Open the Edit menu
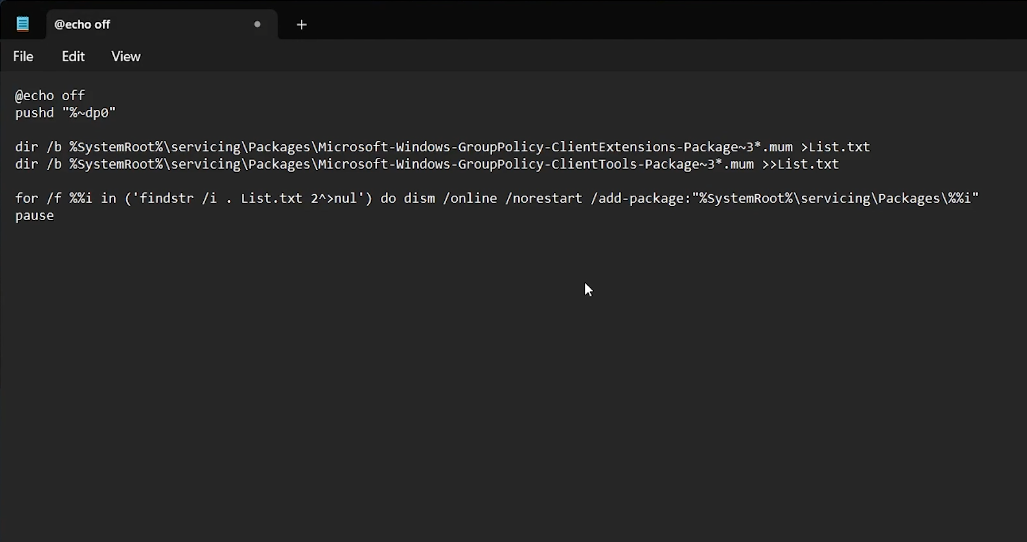 point(73,56)
